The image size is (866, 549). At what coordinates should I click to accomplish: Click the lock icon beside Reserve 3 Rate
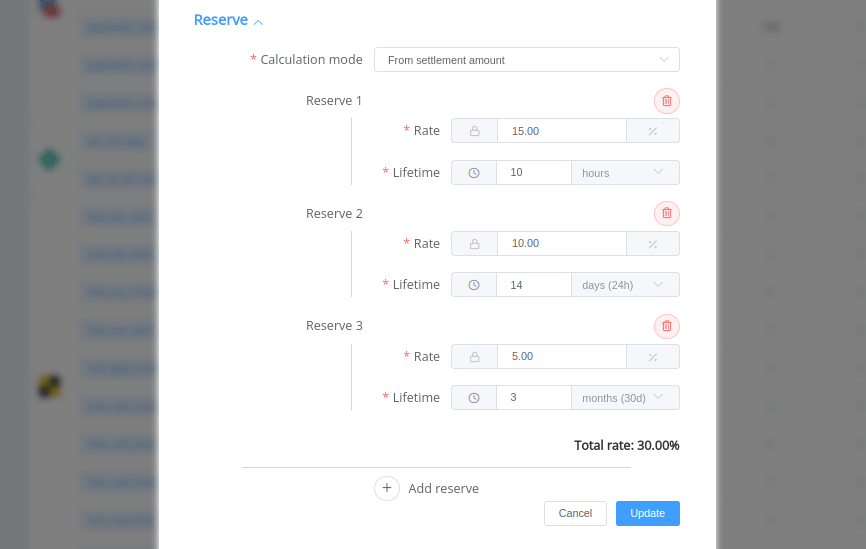tap(474, 357)
